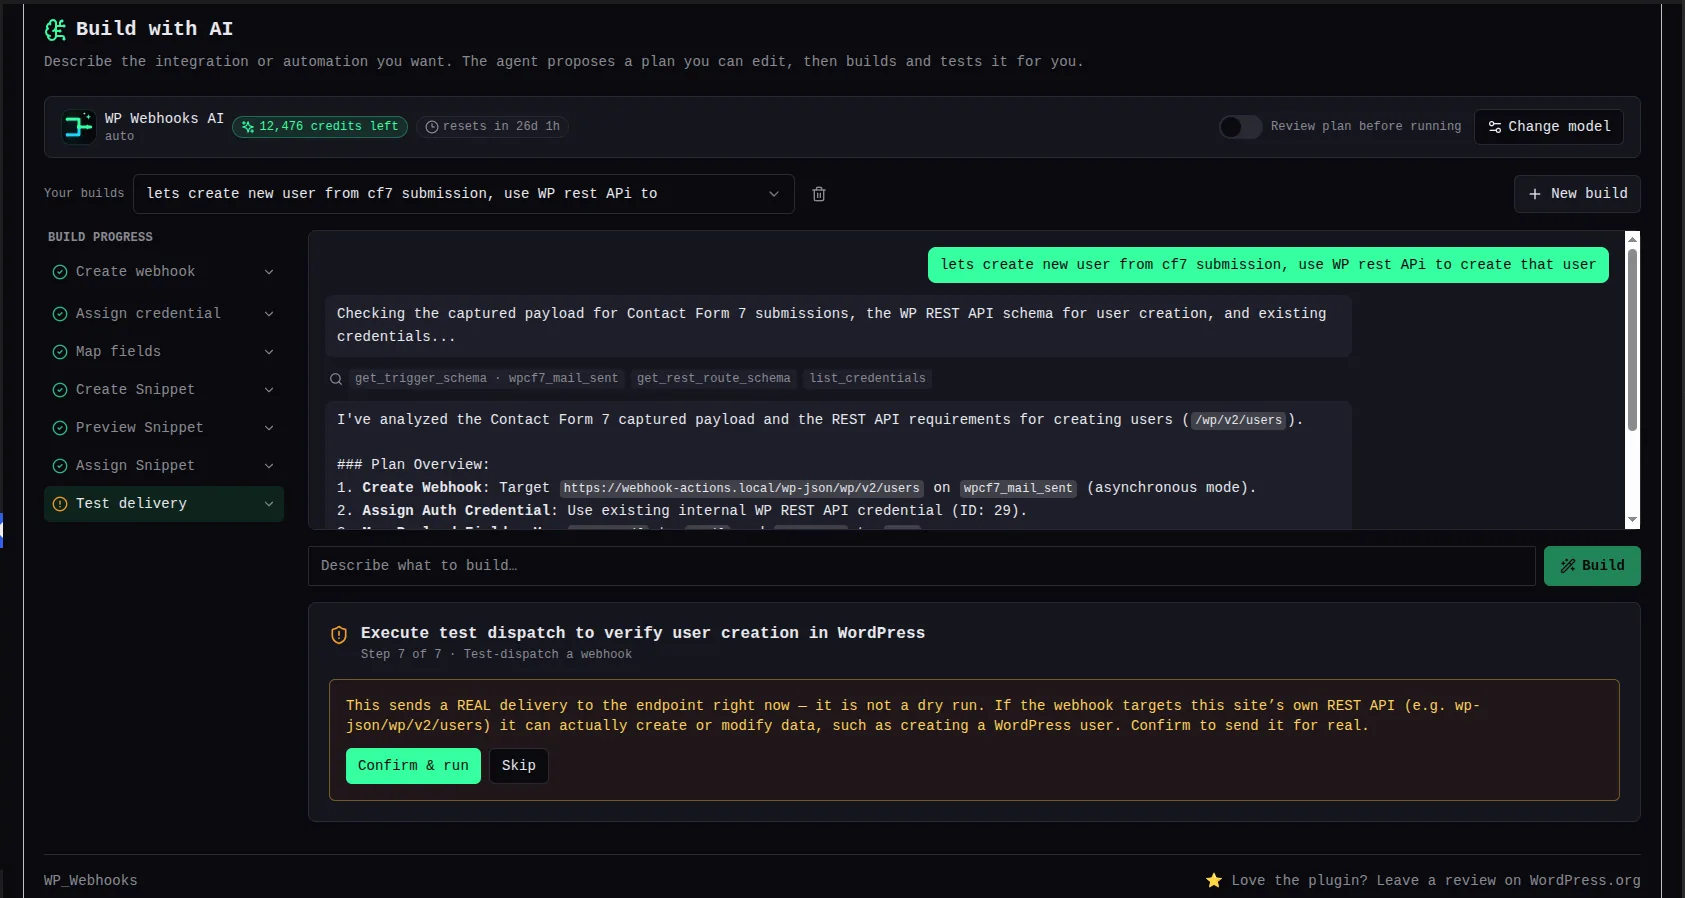Click the Assign Snippet checkmark status icon
This screenshot has height=898, width=1685.
click(x=60, y=466)
